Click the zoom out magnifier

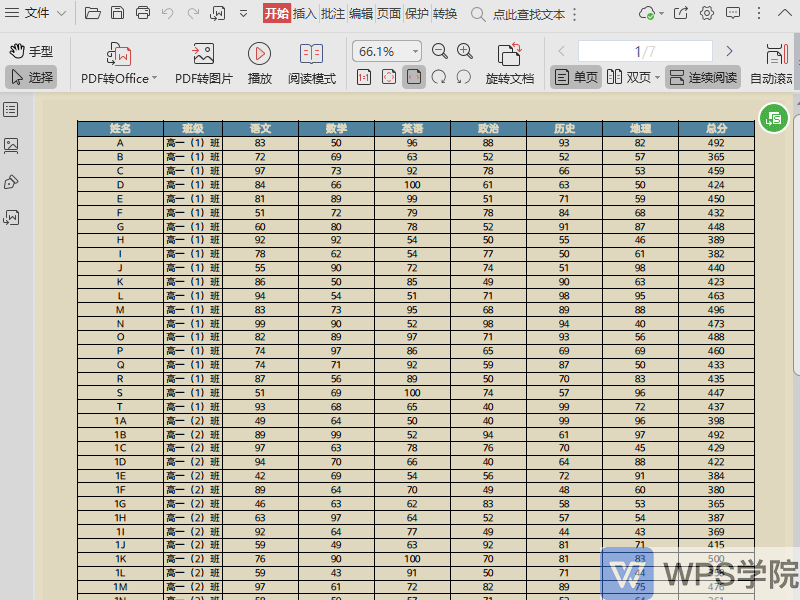440,51
